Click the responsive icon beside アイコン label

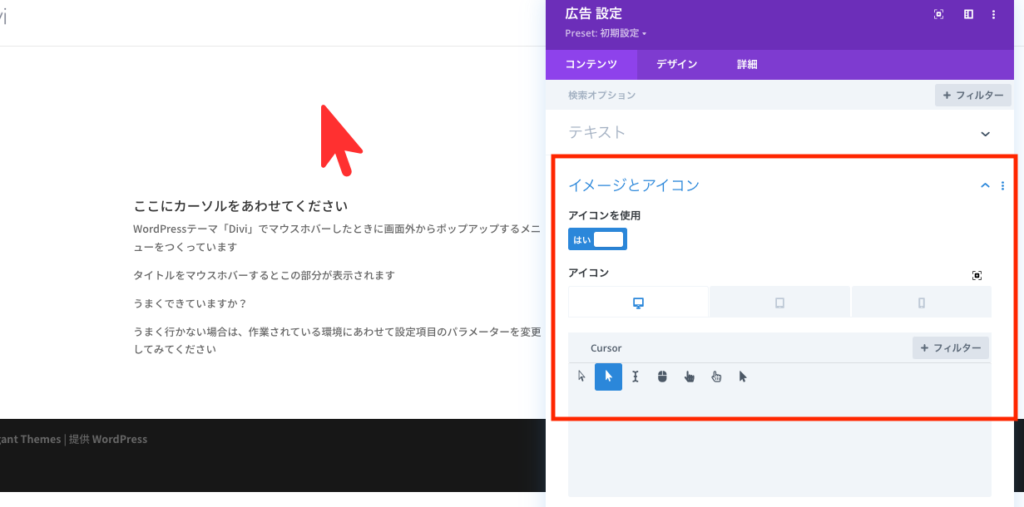click(x=977, y=276)
